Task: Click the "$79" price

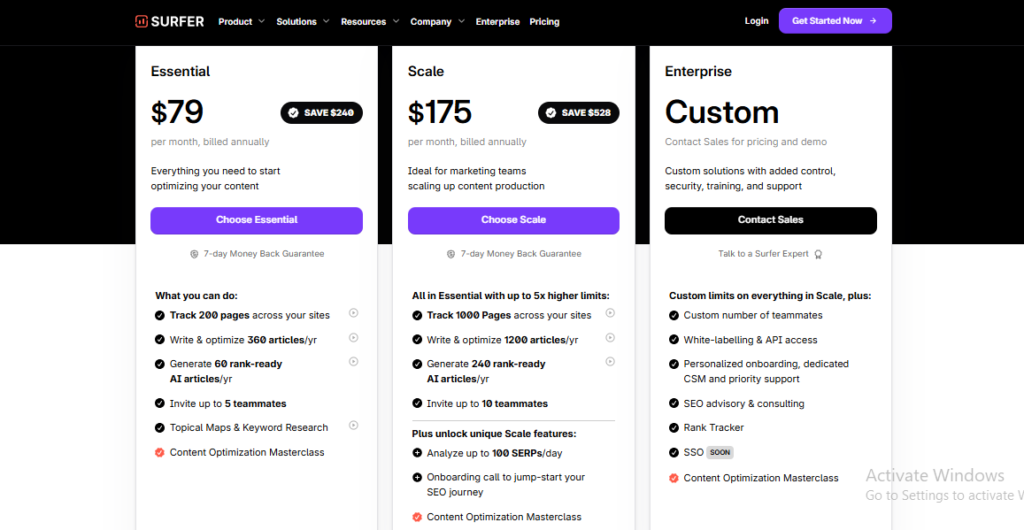Action: (x=177, y=112)
